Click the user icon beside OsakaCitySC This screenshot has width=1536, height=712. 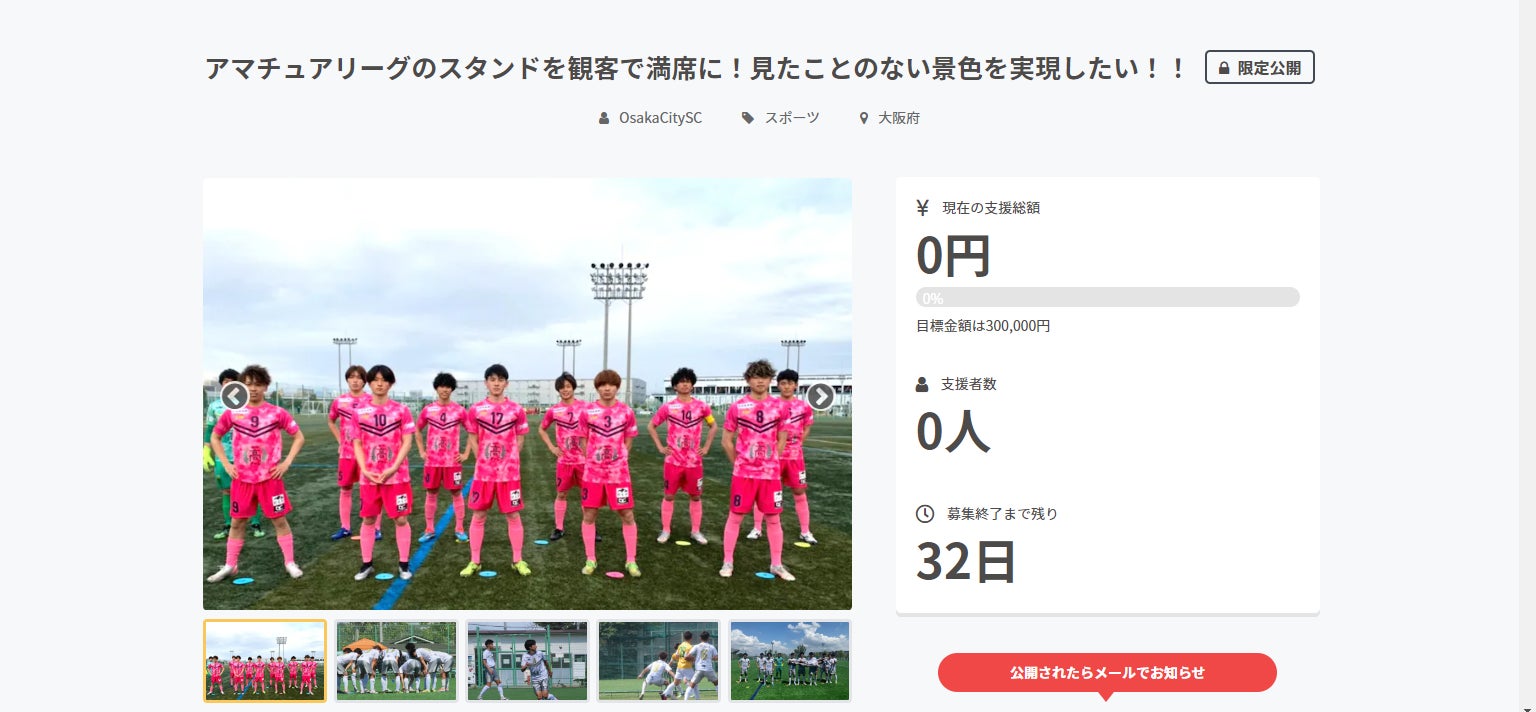604,118
